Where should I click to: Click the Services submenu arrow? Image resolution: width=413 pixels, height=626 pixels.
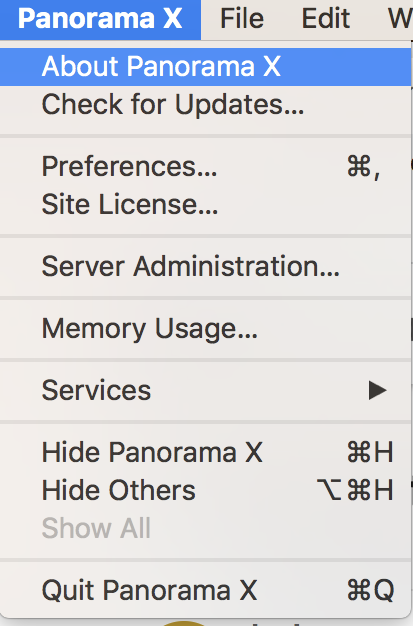coord(377,390)
